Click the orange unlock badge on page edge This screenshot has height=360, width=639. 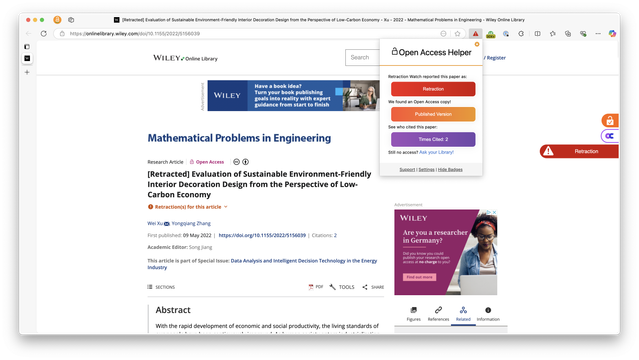click(610, 121)
